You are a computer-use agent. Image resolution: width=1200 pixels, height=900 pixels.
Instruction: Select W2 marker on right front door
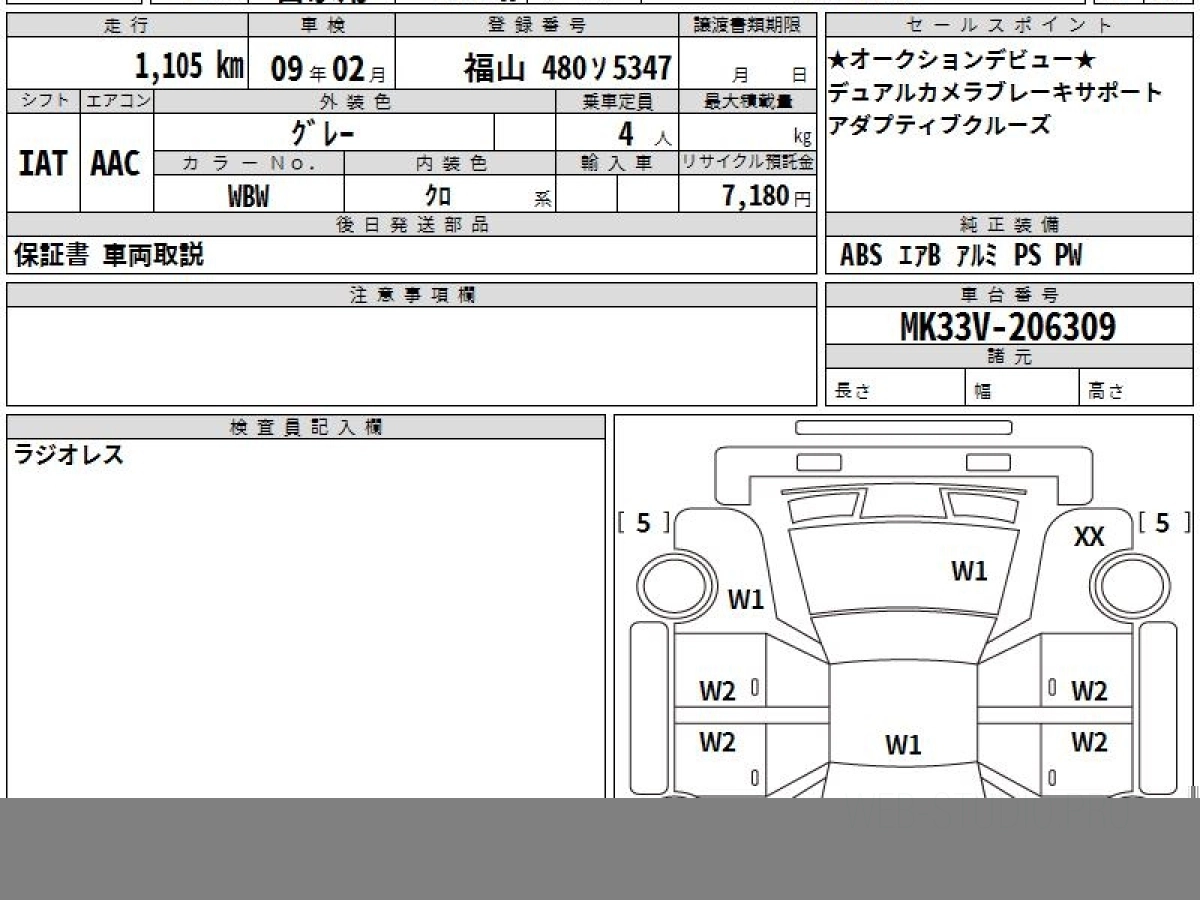(x=1089, y=691)
